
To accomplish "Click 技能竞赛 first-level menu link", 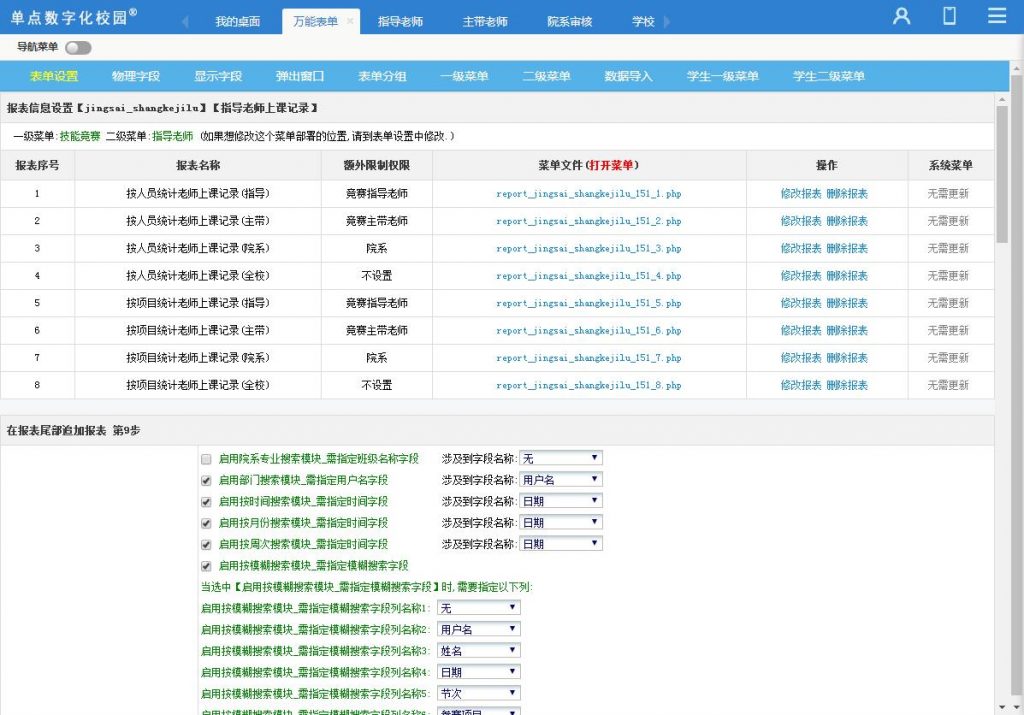I will tap(80, 136).
